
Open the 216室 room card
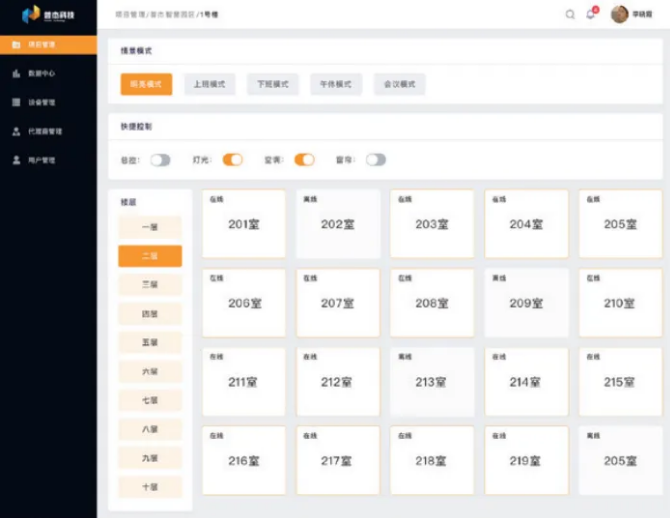244,460
